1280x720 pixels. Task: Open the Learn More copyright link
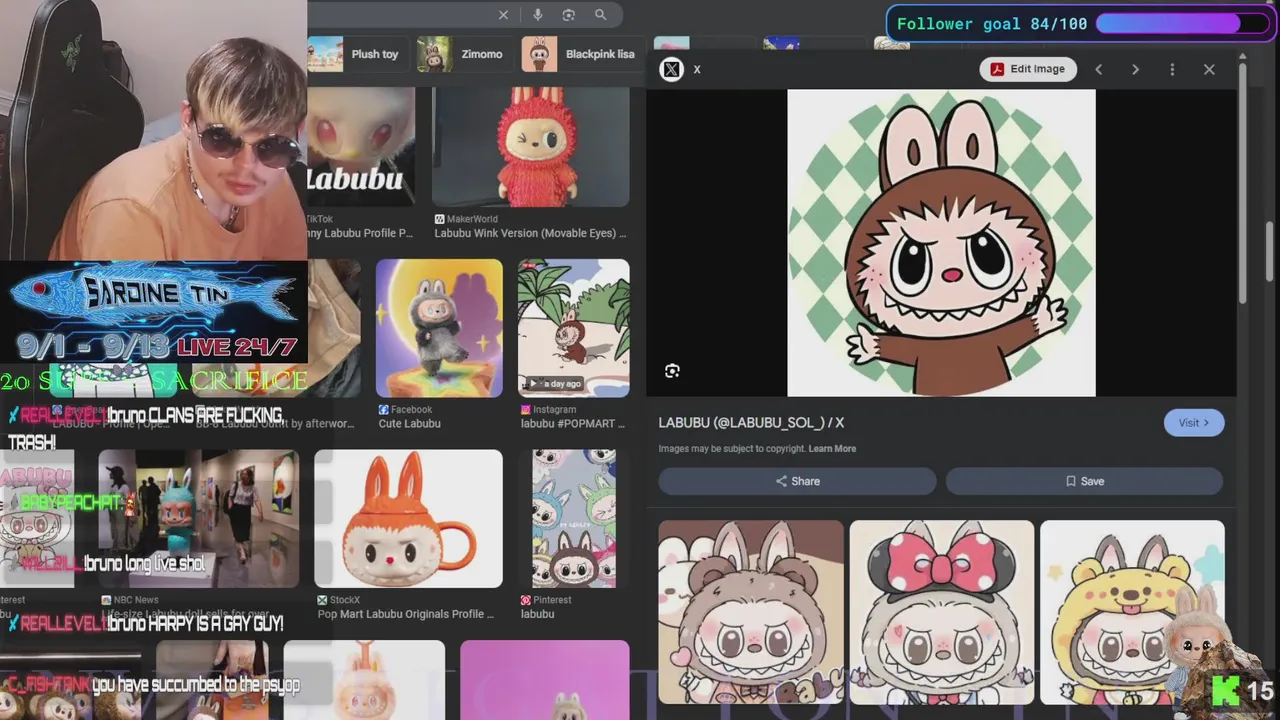832,449
